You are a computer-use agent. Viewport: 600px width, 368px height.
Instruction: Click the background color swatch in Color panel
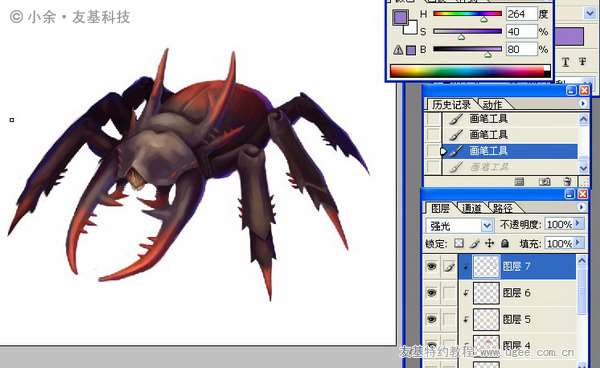[x=412, y=29]
